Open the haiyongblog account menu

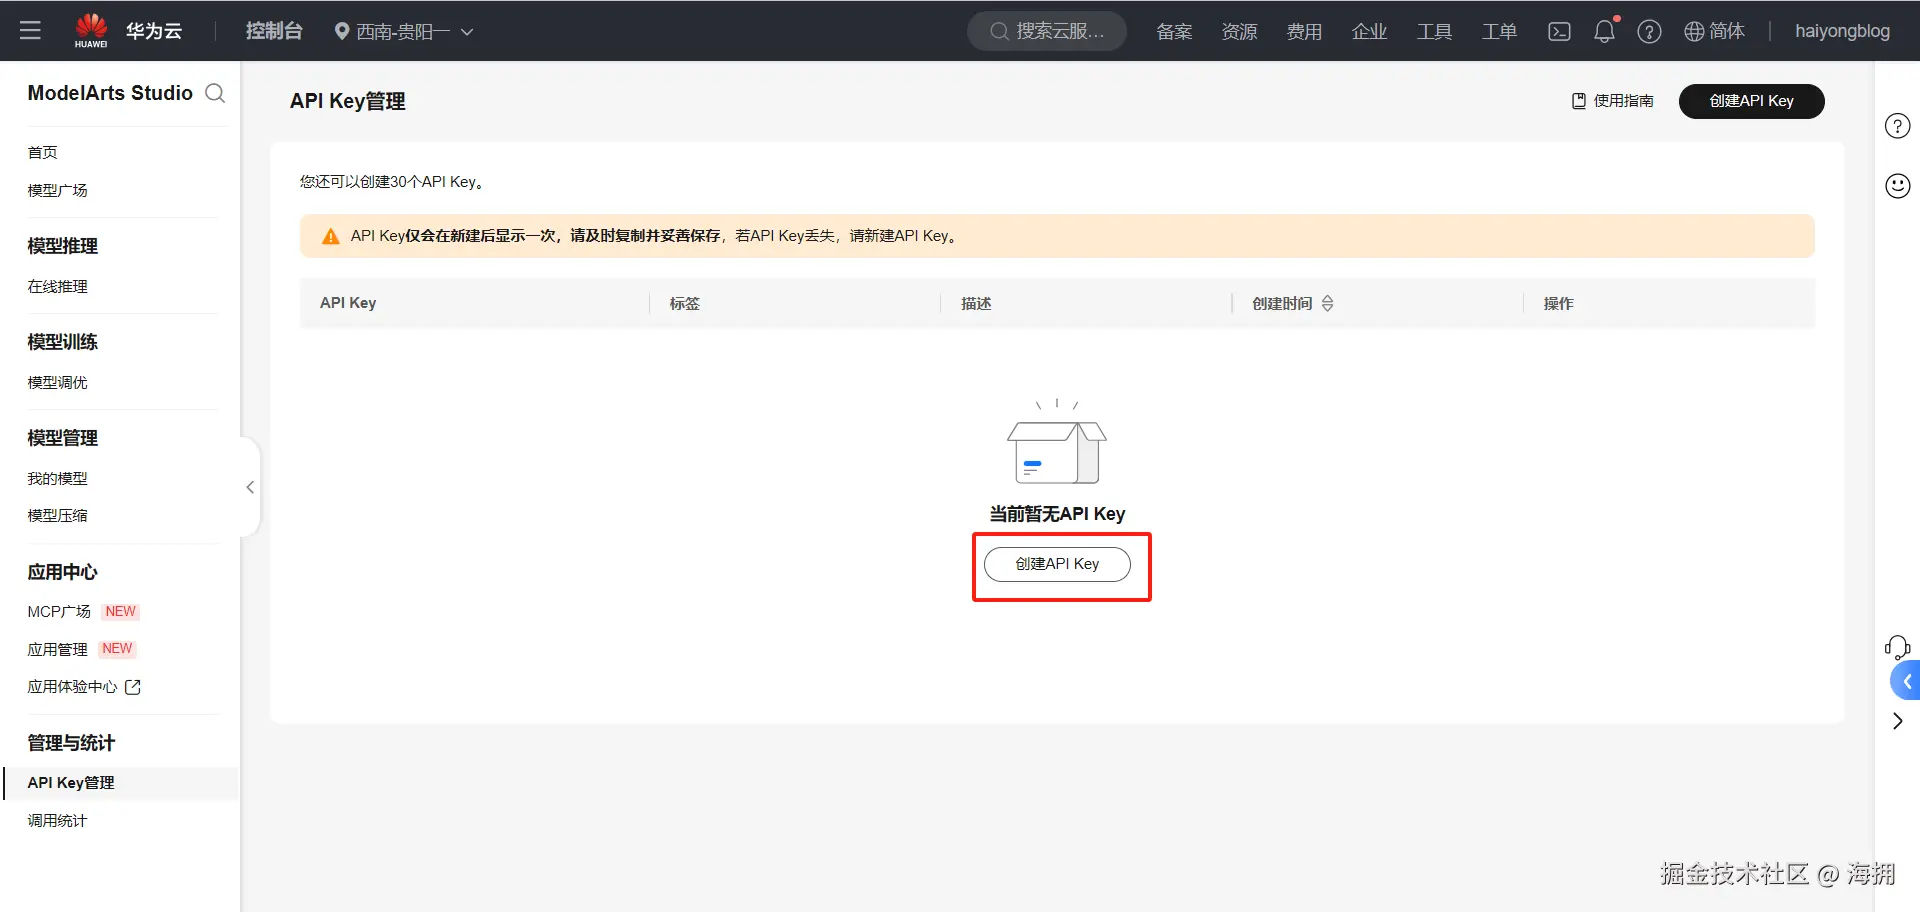point(1842,32)
